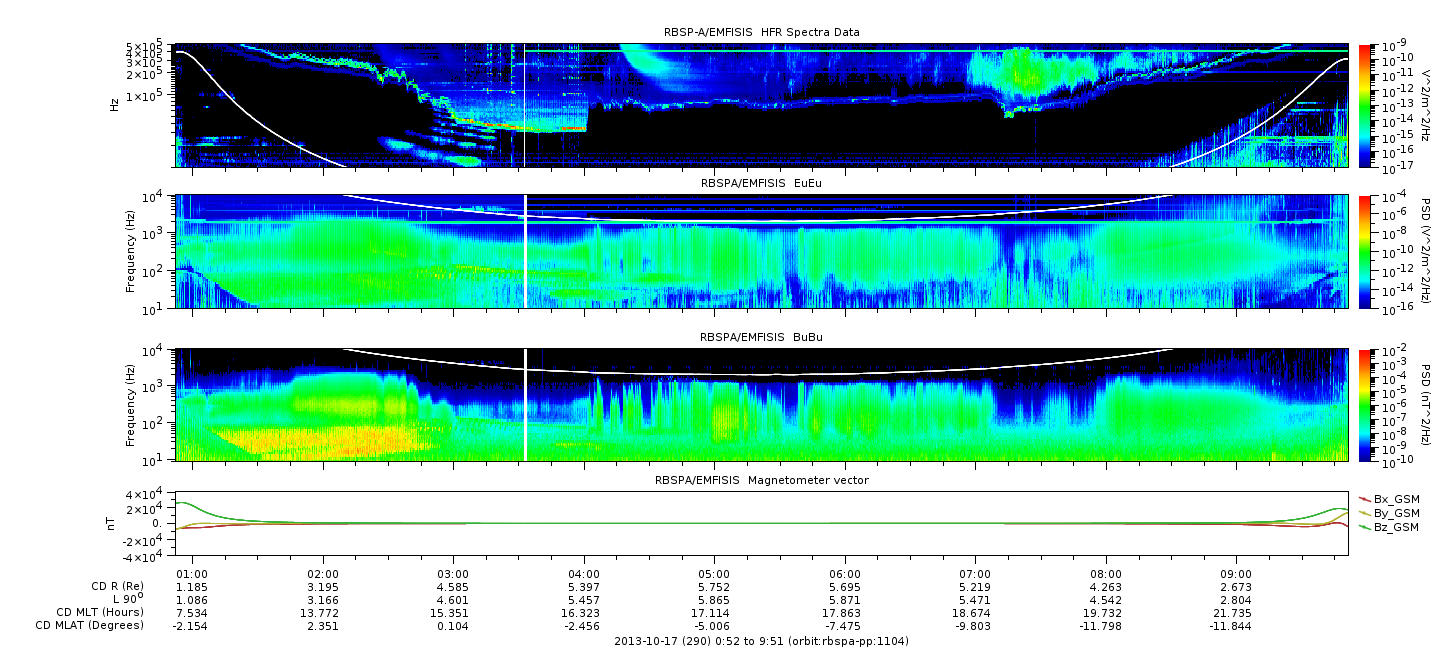Image resolution: width=1447 pixels, height=658 pixels.
Task: Click the Magnetometer vector panel title
Action: point(761,480)
